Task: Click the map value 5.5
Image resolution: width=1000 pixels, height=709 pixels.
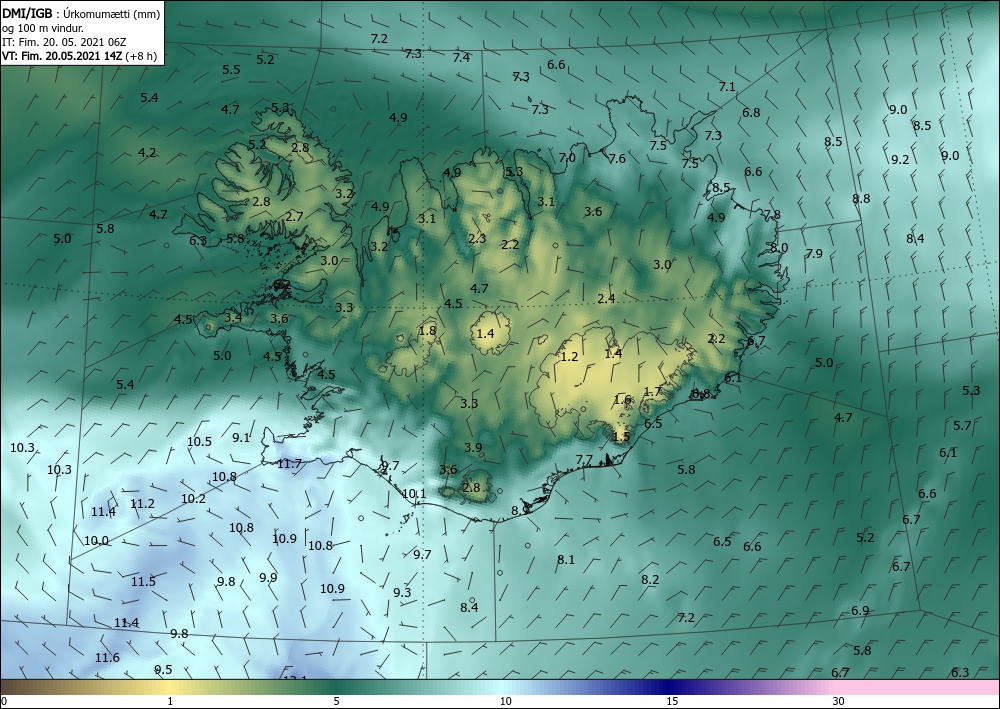Action: pos(231,69)
